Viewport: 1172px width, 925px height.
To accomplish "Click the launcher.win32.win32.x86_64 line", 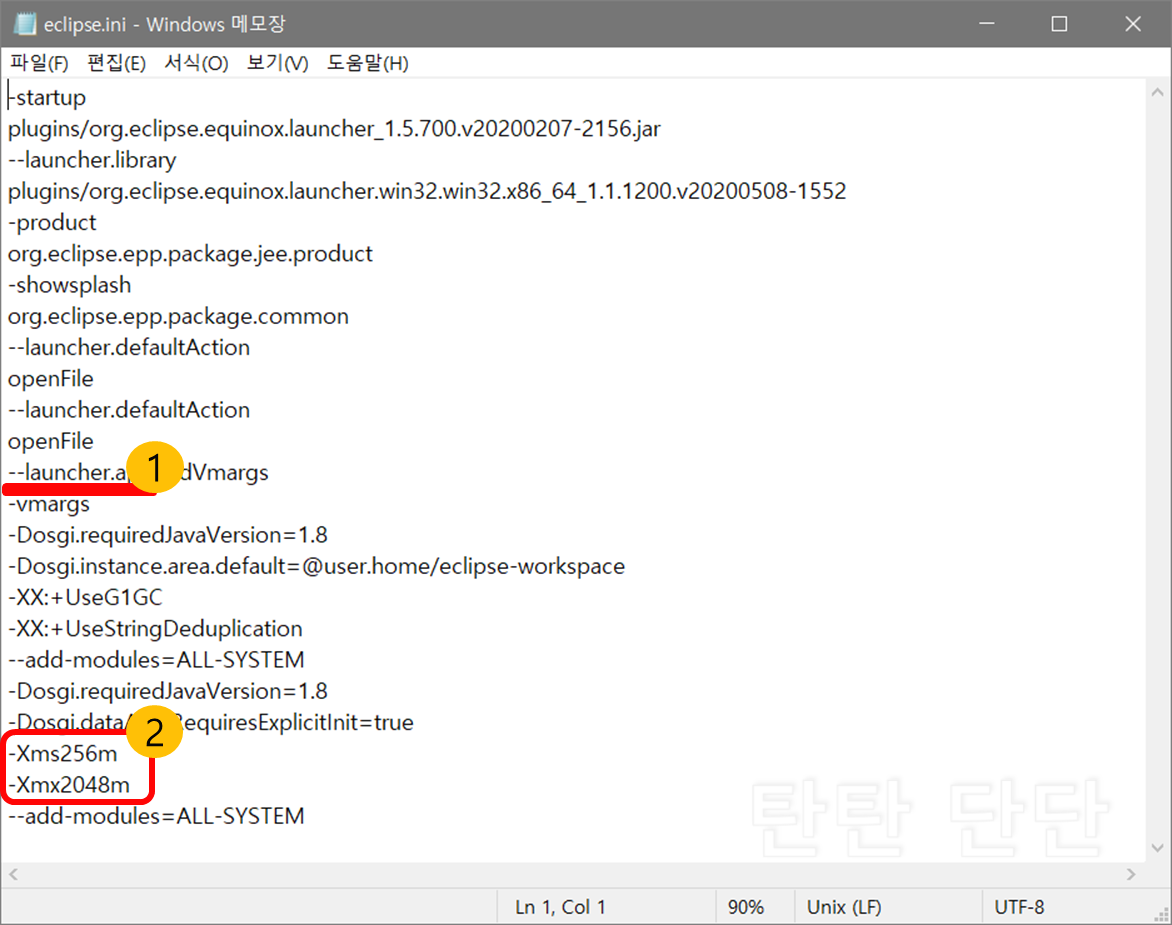I will pyautogui.click(x=427, y=192).
